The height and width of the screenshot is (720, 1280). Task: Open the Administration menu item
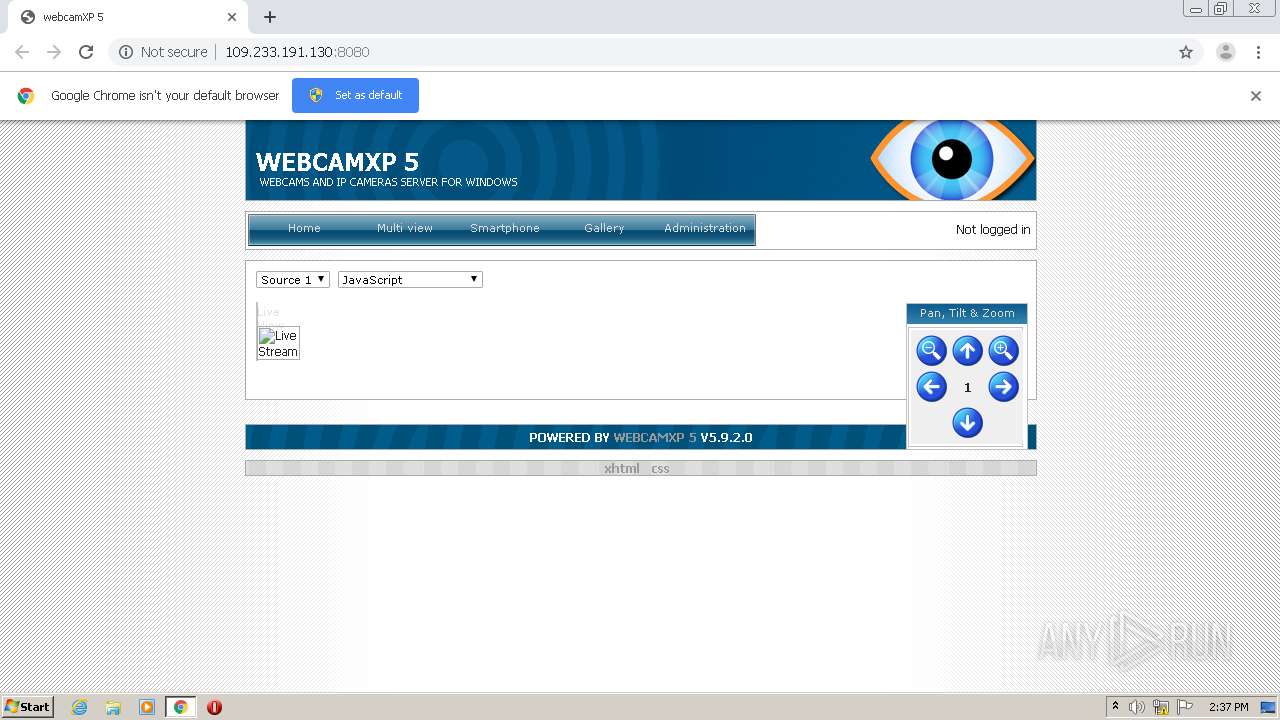pyautogui.click(x=705, y=228)
